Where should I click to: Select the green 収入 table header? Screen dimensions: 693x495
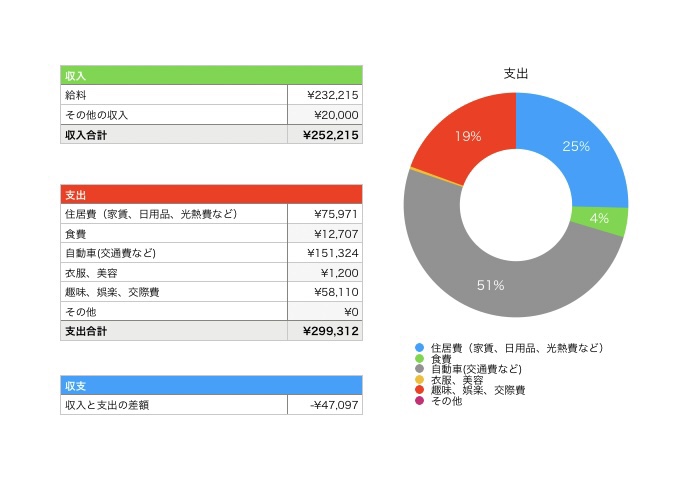click(x=211, y=75)
